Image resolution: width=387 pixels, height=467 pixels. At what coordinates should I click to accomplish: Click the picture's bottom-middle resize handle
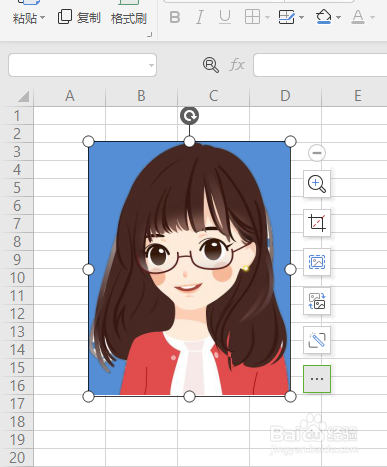(189, 396)
